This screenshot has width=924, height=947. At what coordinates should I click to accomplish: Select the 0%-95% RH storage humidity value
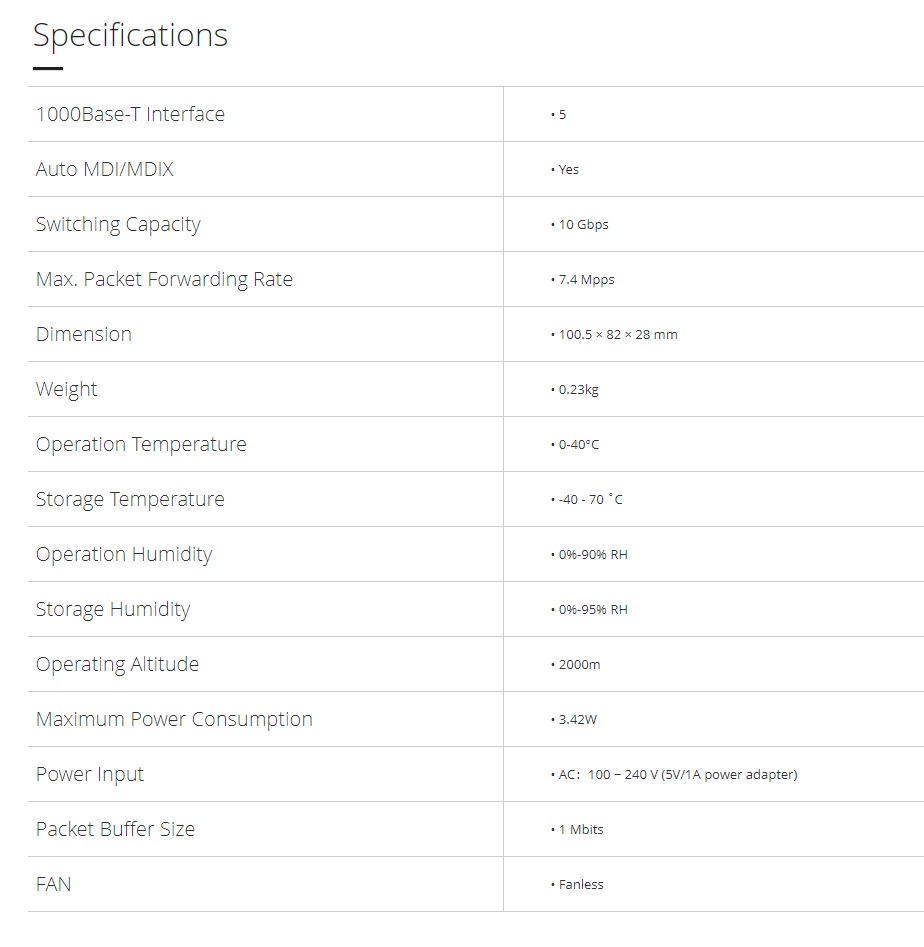click(592, 610)
